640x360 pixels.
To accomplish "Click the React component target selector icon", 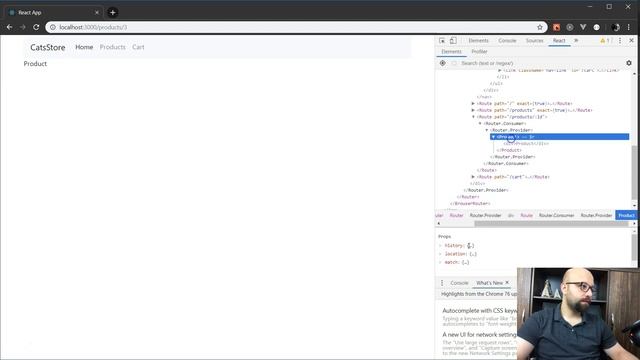I will [442, 63].
